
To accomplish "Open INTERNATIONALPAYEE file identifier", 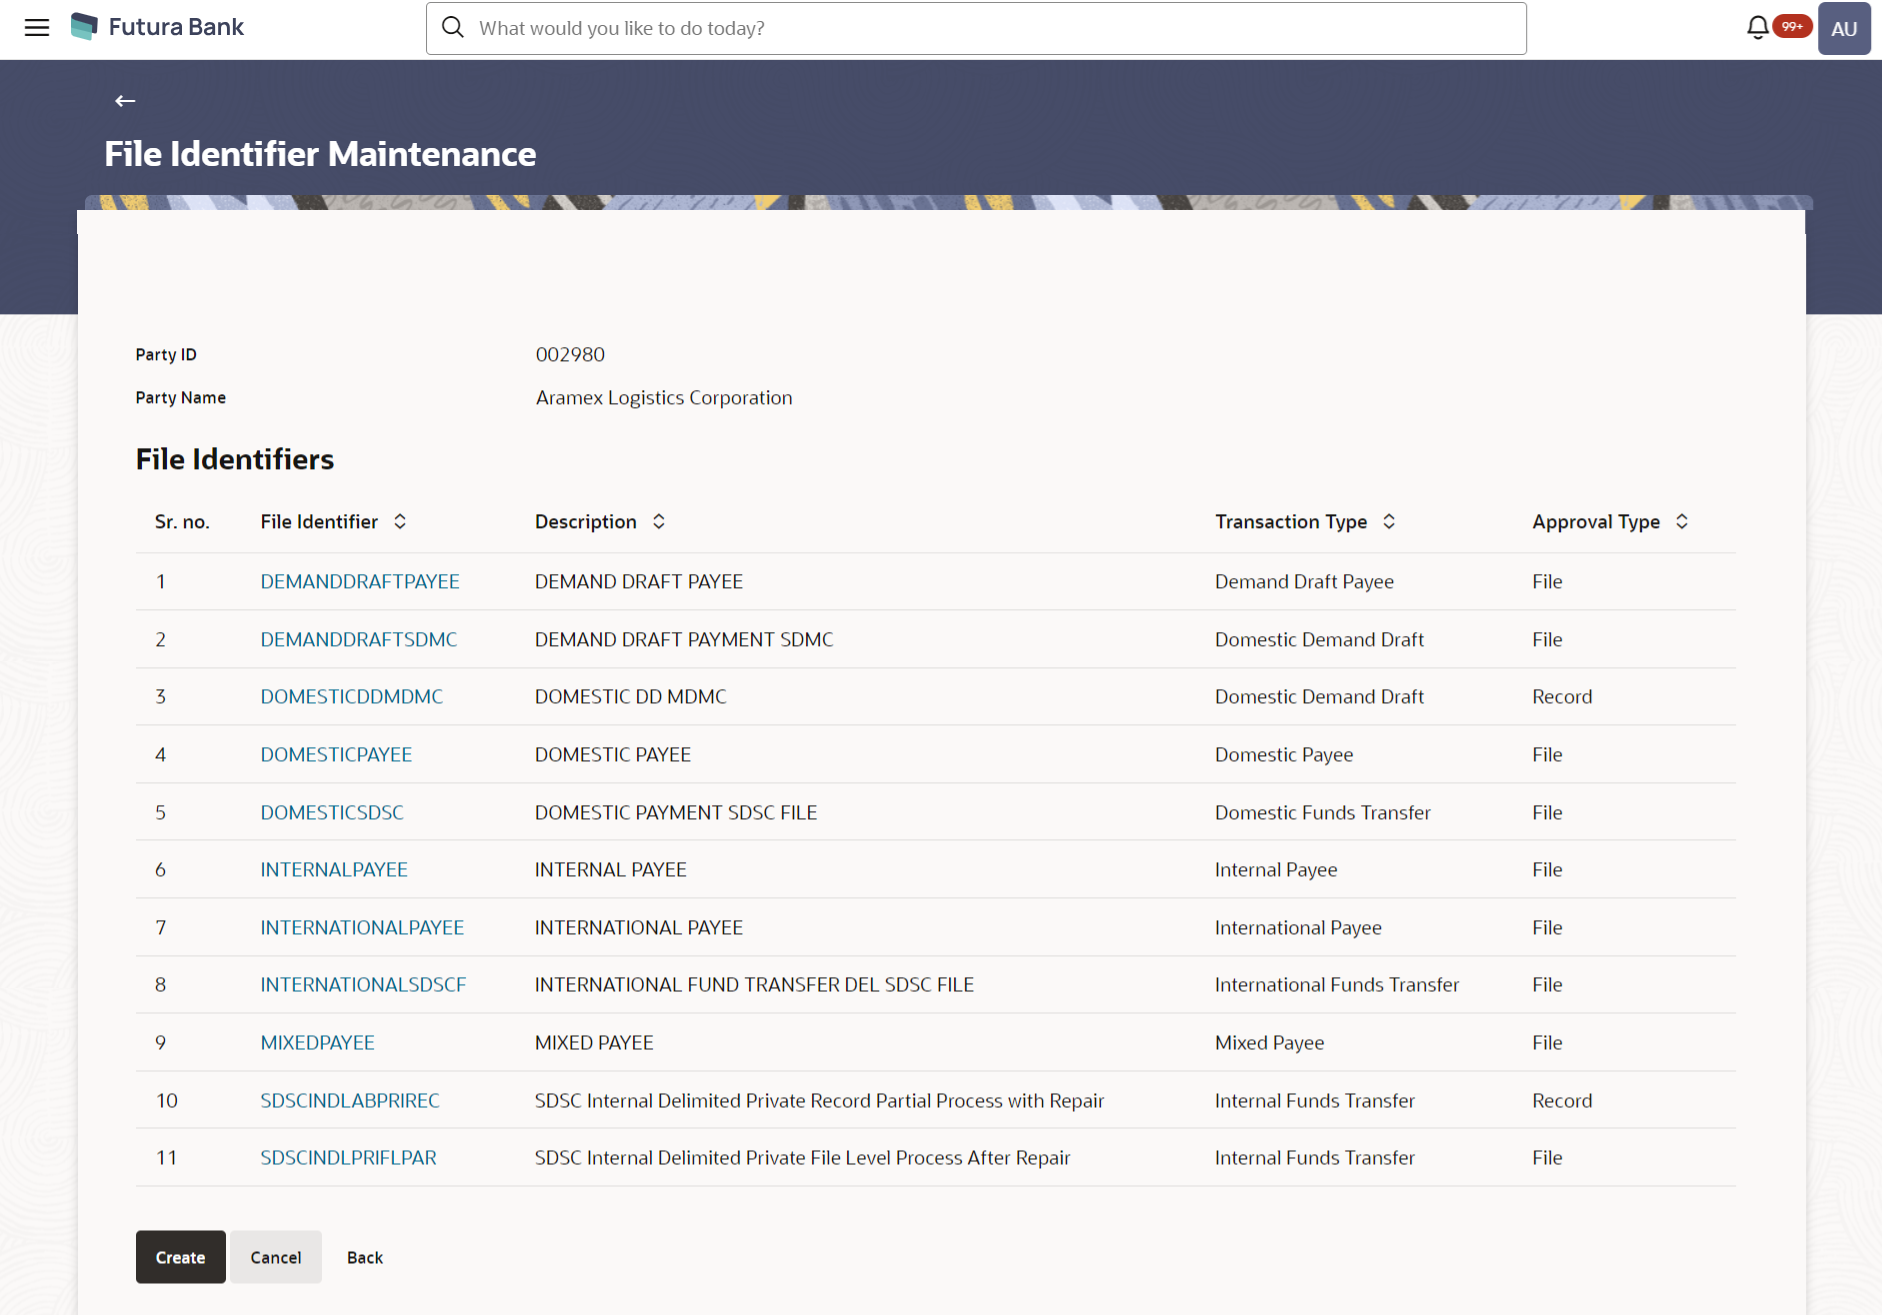I will pos(362,927).
